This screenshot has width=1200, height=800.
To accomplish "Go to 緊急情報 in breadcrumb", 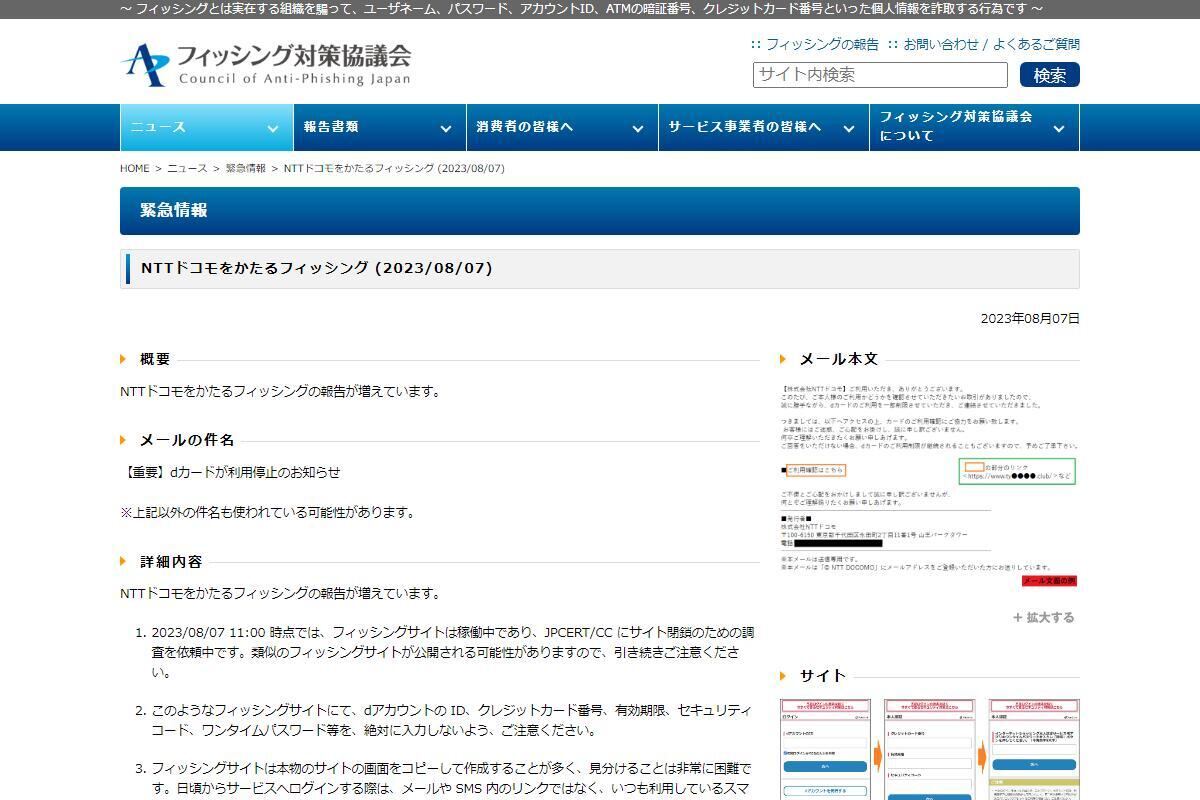I will [246, 168].
